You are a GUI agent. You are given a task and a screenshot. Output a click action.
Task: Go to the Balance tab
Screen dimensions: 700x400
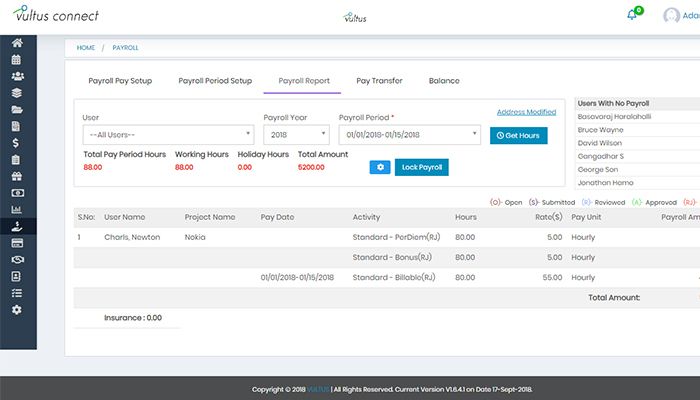point(444,80)
